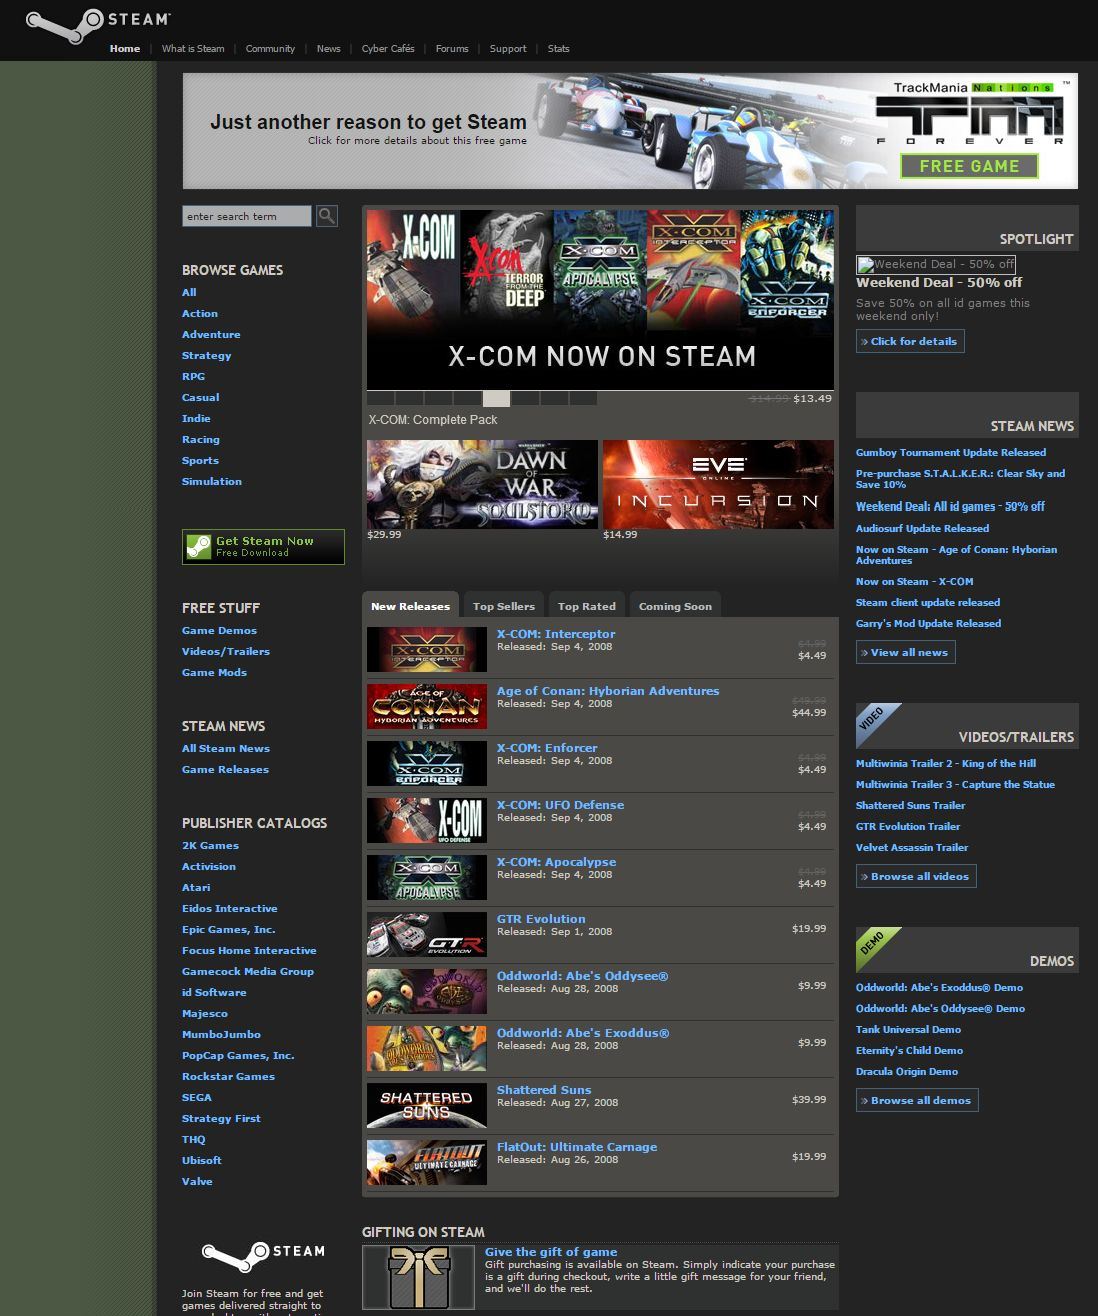Click the Browse all demos button
This screenshot has width=1098, height=1316.
coord(917,1100)
